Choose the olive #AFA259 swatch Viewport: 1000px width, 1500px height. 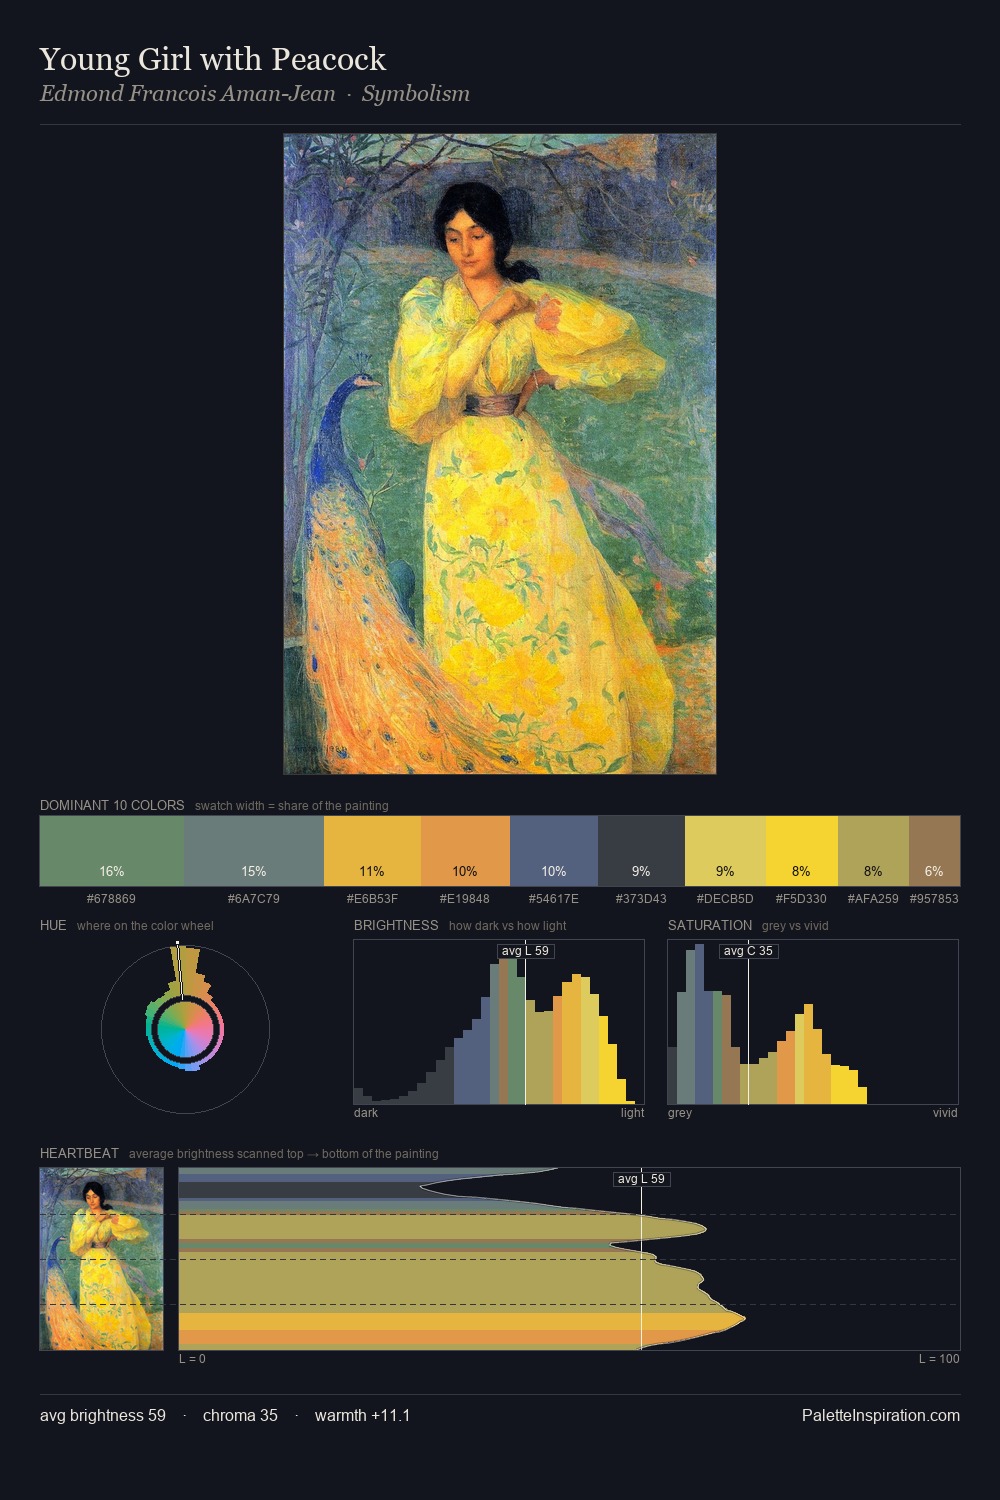(x=873, y=851)
